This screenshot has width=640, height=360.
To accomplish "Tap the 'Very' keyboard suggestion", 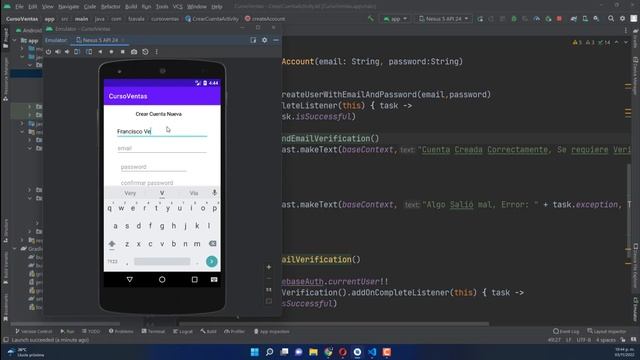I will click(130, 193).
